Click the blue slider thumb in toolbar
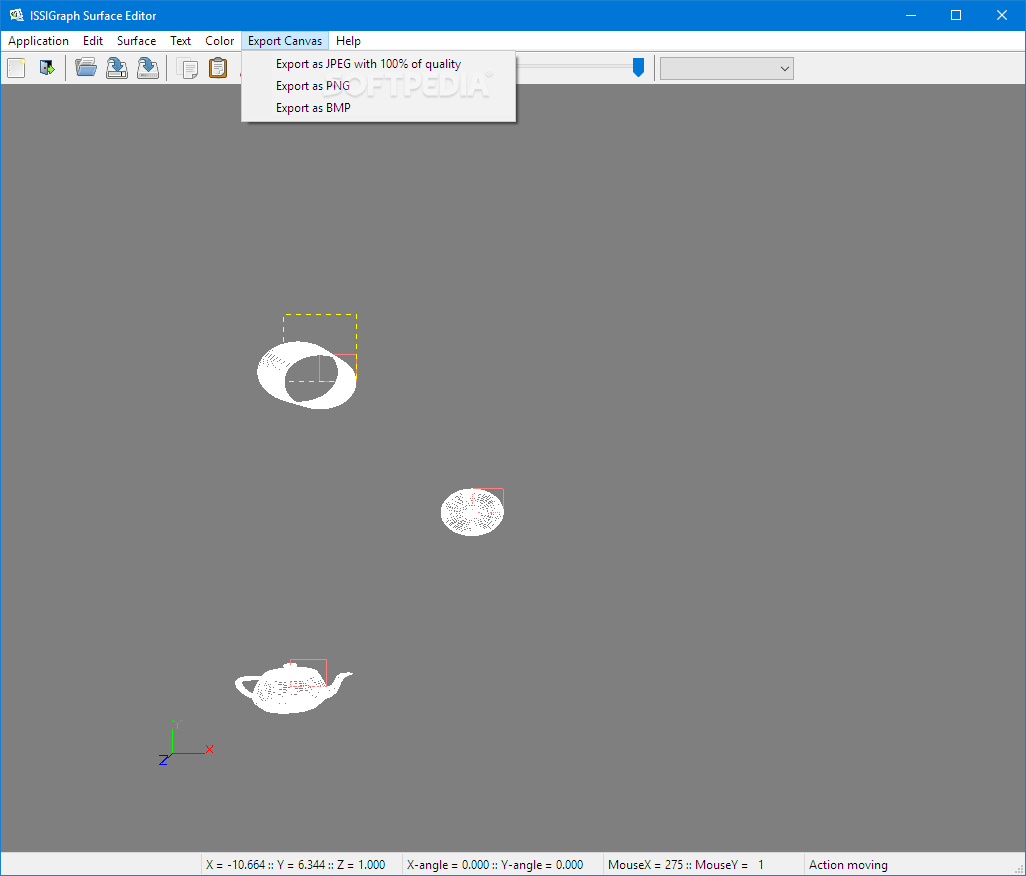 (638, 67)
